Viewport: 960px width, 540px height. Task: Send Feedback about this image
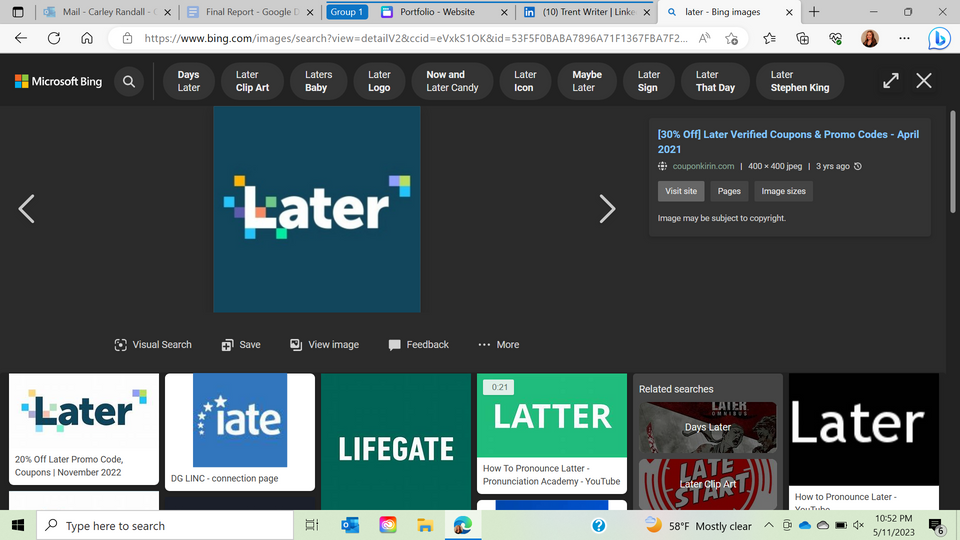[419, 345]
